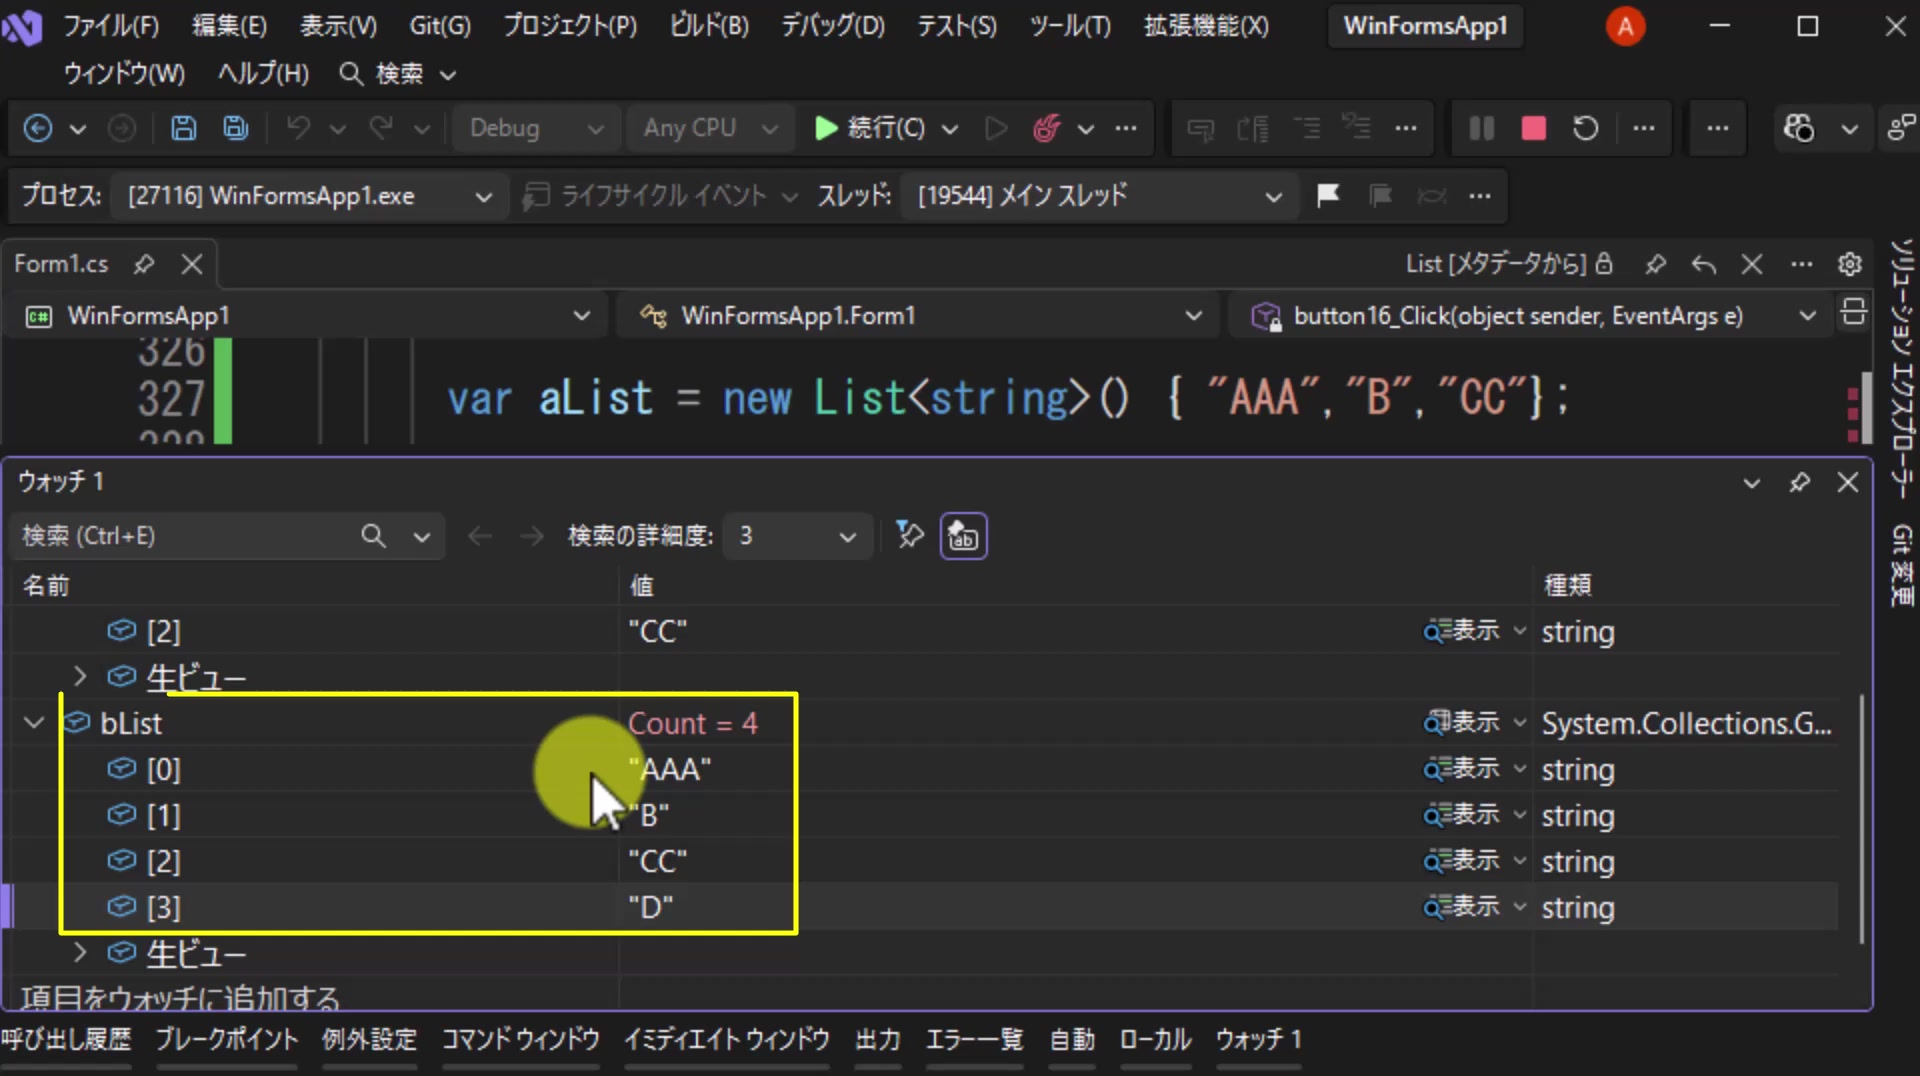Image resolution: width=1920 pixels, height=1076 pixels.
Task: Close the Form1.cs tab
Action: point(192,264)
